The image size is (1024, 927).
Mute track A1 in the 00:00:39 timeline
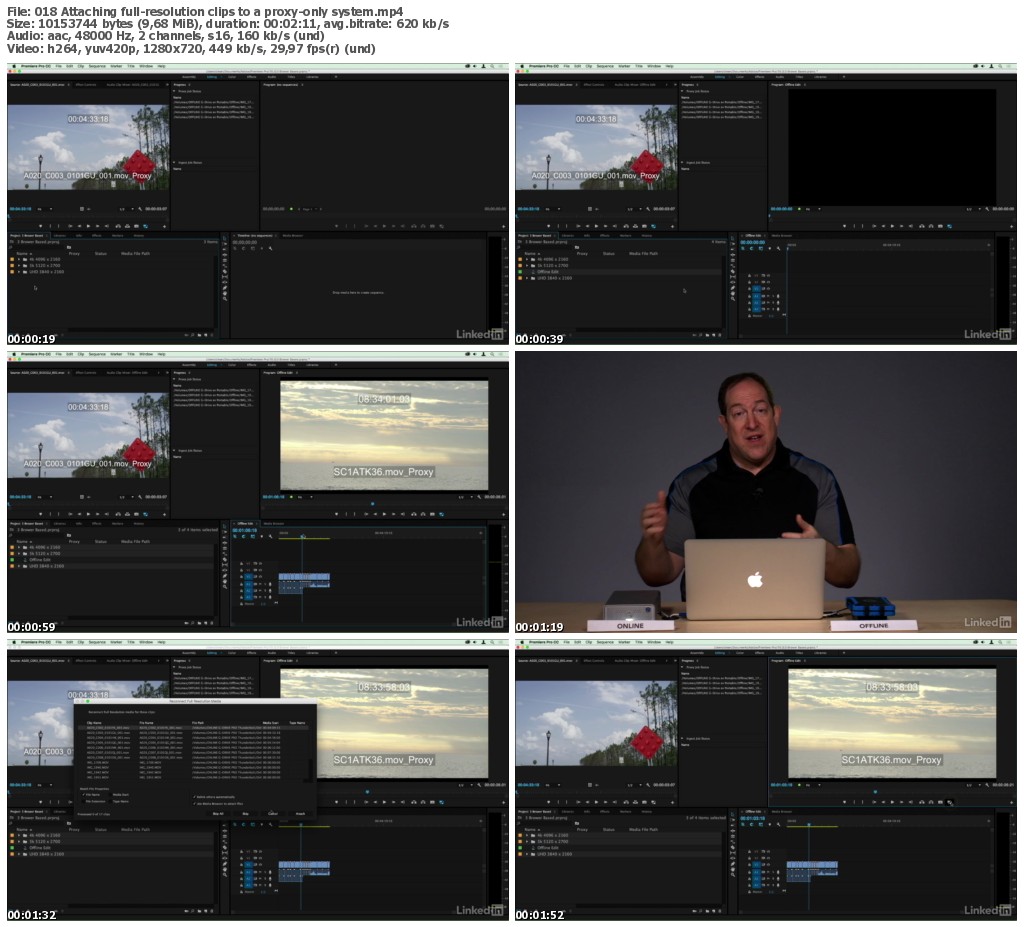[x=767, y=296]
